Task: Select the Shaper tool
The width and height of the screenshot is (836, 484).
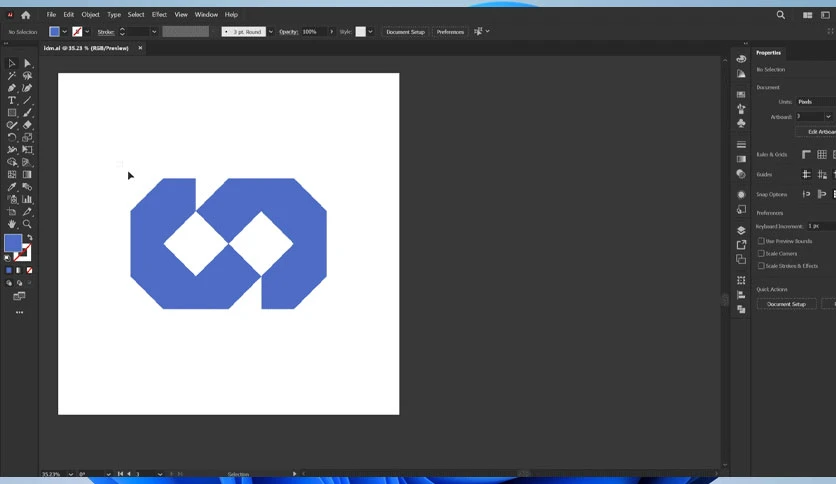Action: click(11, 125)
